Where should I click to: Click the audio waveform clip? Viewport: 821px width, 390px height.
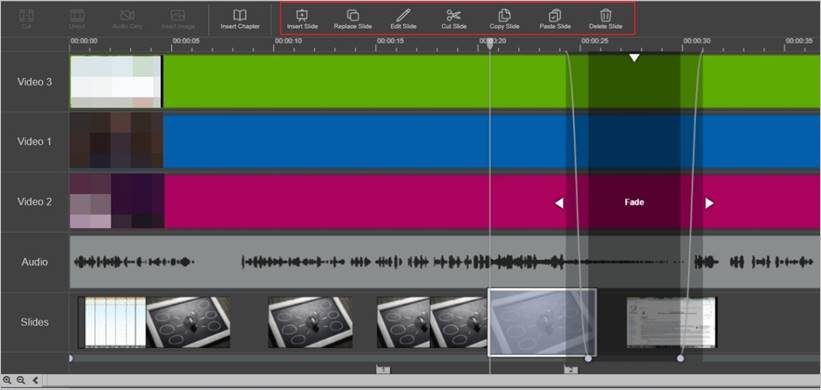[445, 262]
